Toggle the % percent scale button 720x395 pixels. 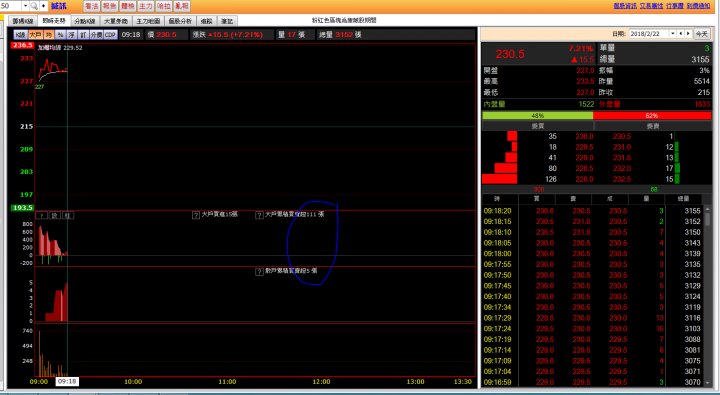(x=60, y=34)
